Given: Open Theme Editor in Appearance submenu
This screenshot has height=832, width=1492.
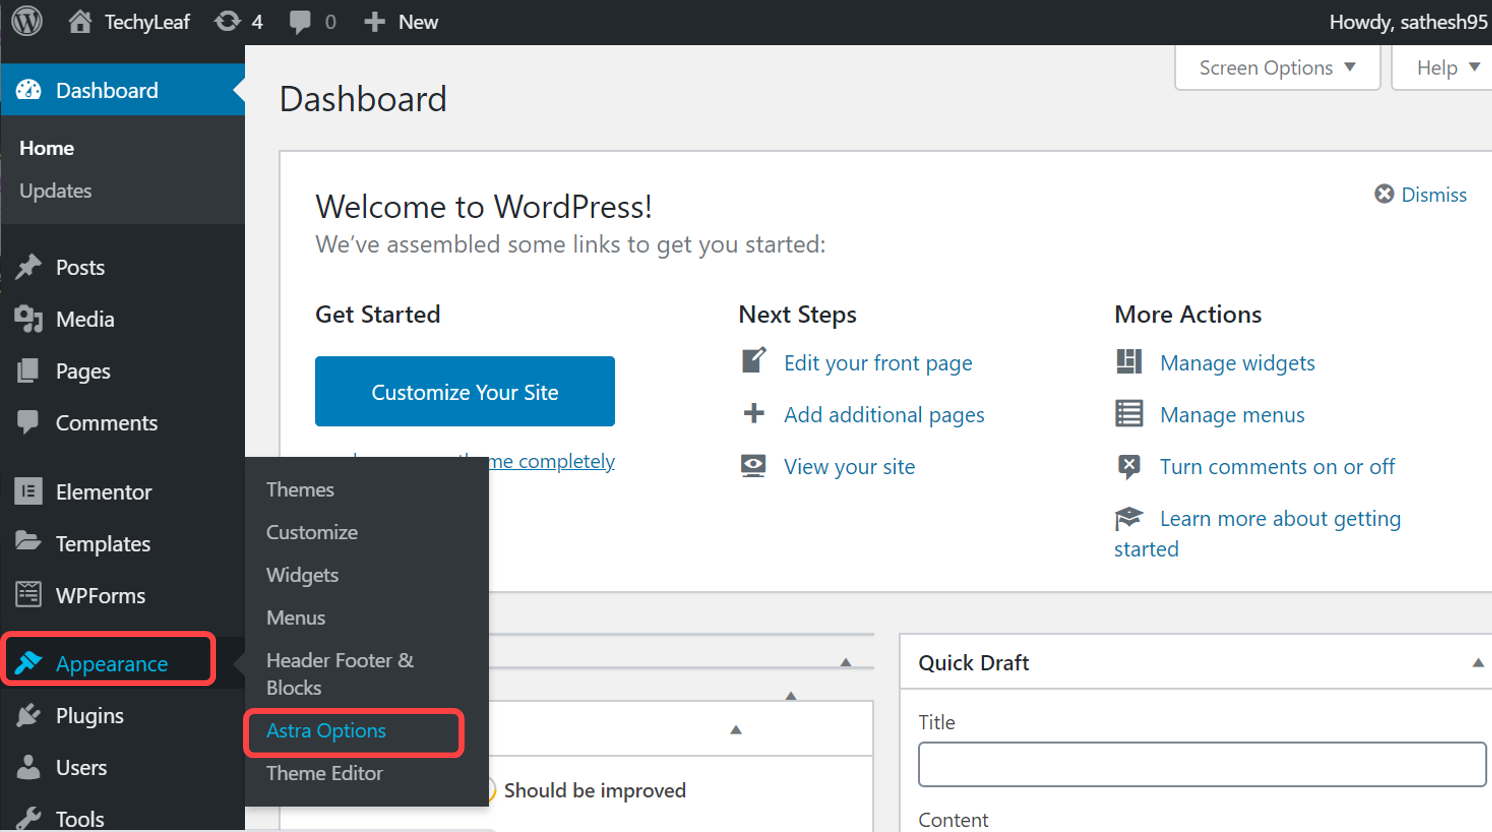Looking at the screenshot, I should [324, 773].
